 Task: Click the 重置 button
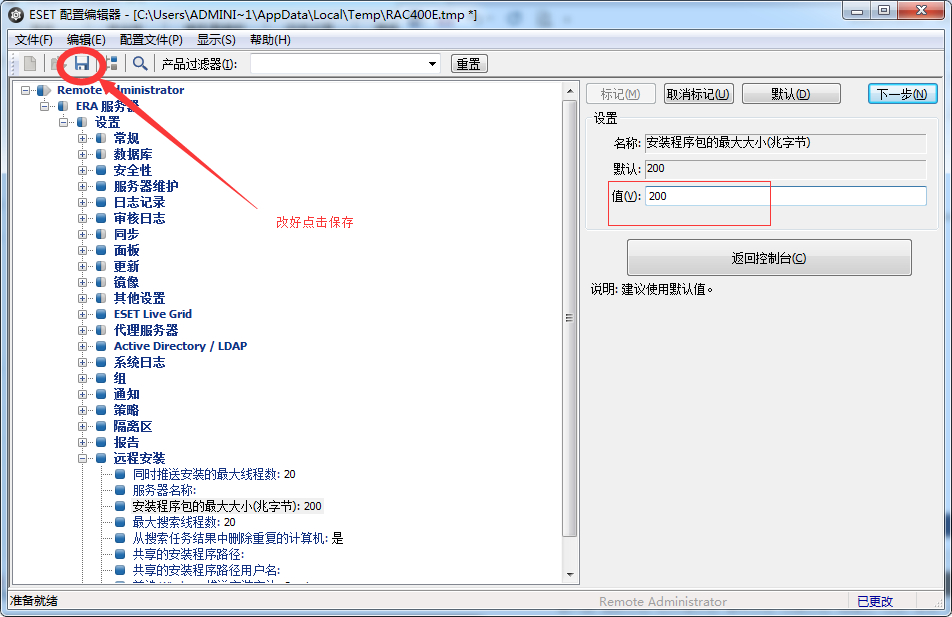coord(469,64)
